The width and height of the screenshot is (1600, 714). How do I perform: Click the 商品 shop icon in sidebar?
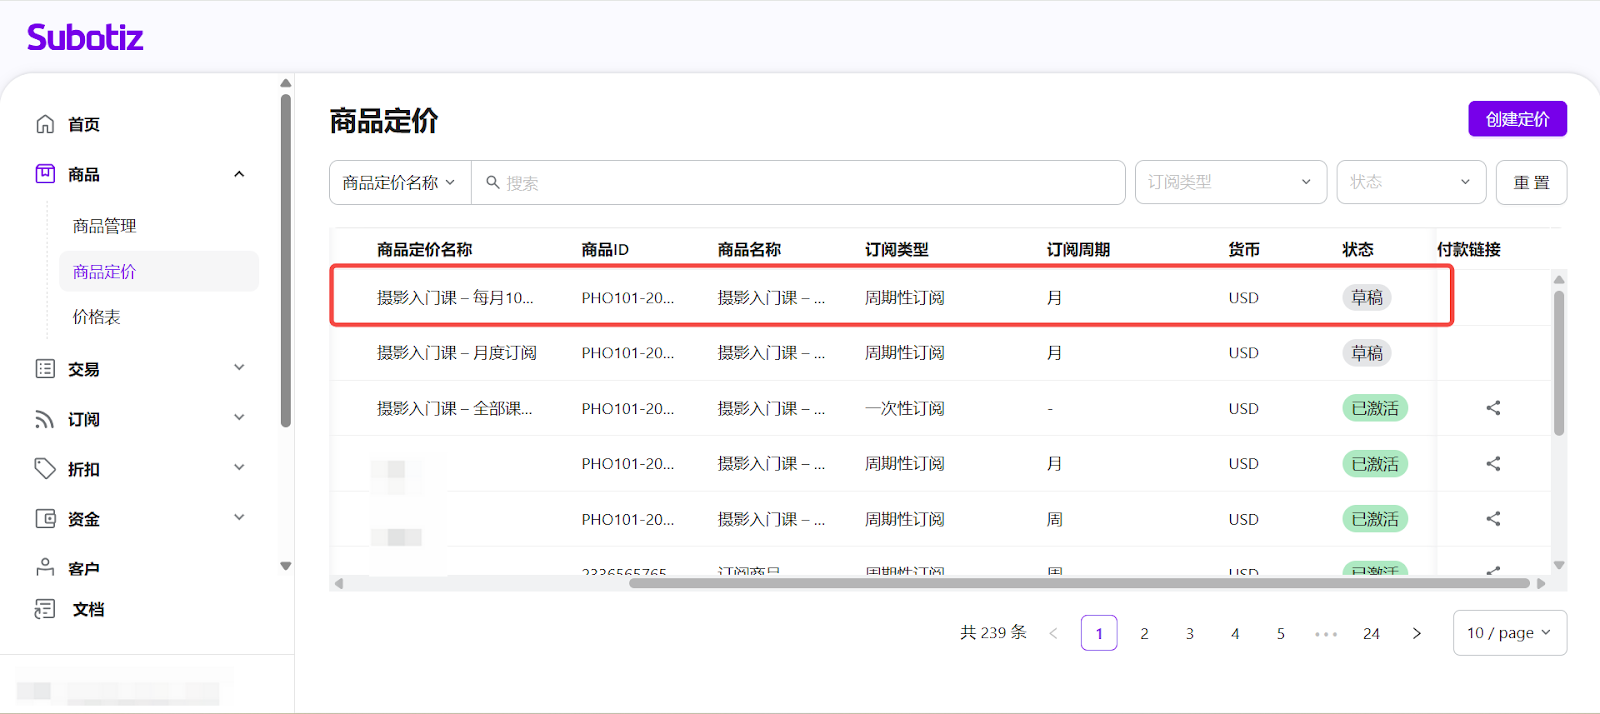(x=45, y=174)
